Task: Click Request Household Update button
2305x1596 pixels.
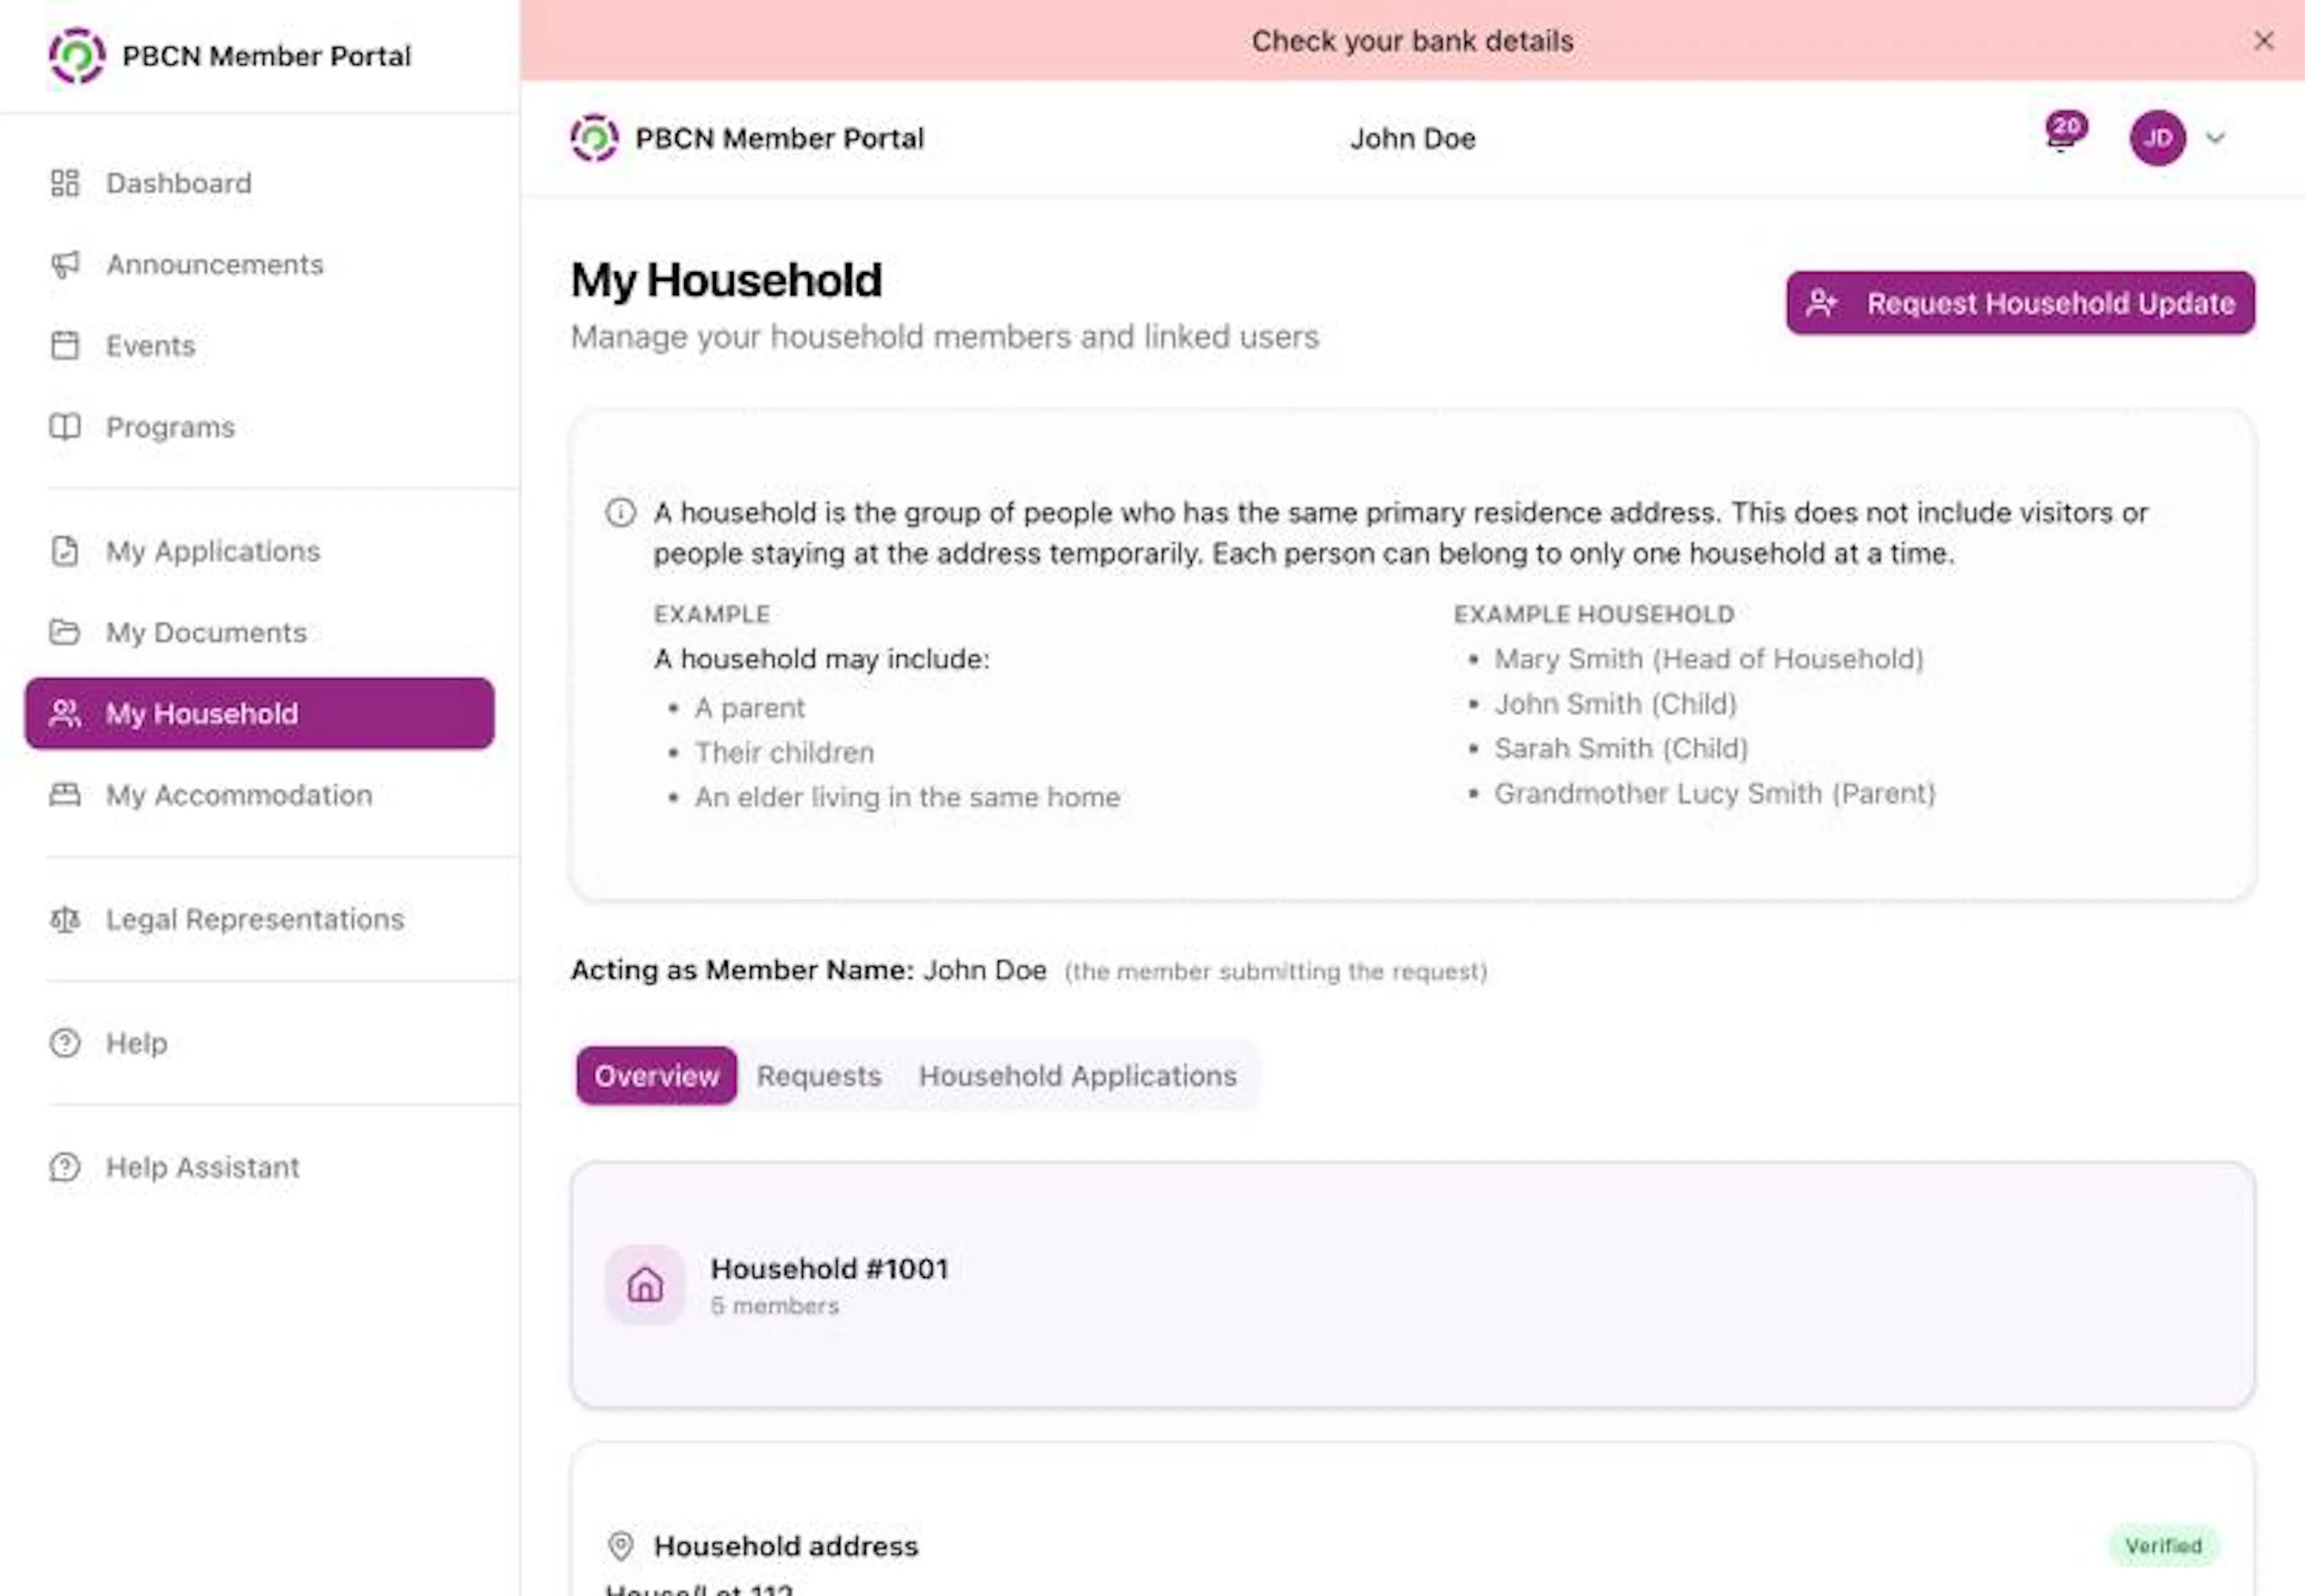Action: 2020,303
